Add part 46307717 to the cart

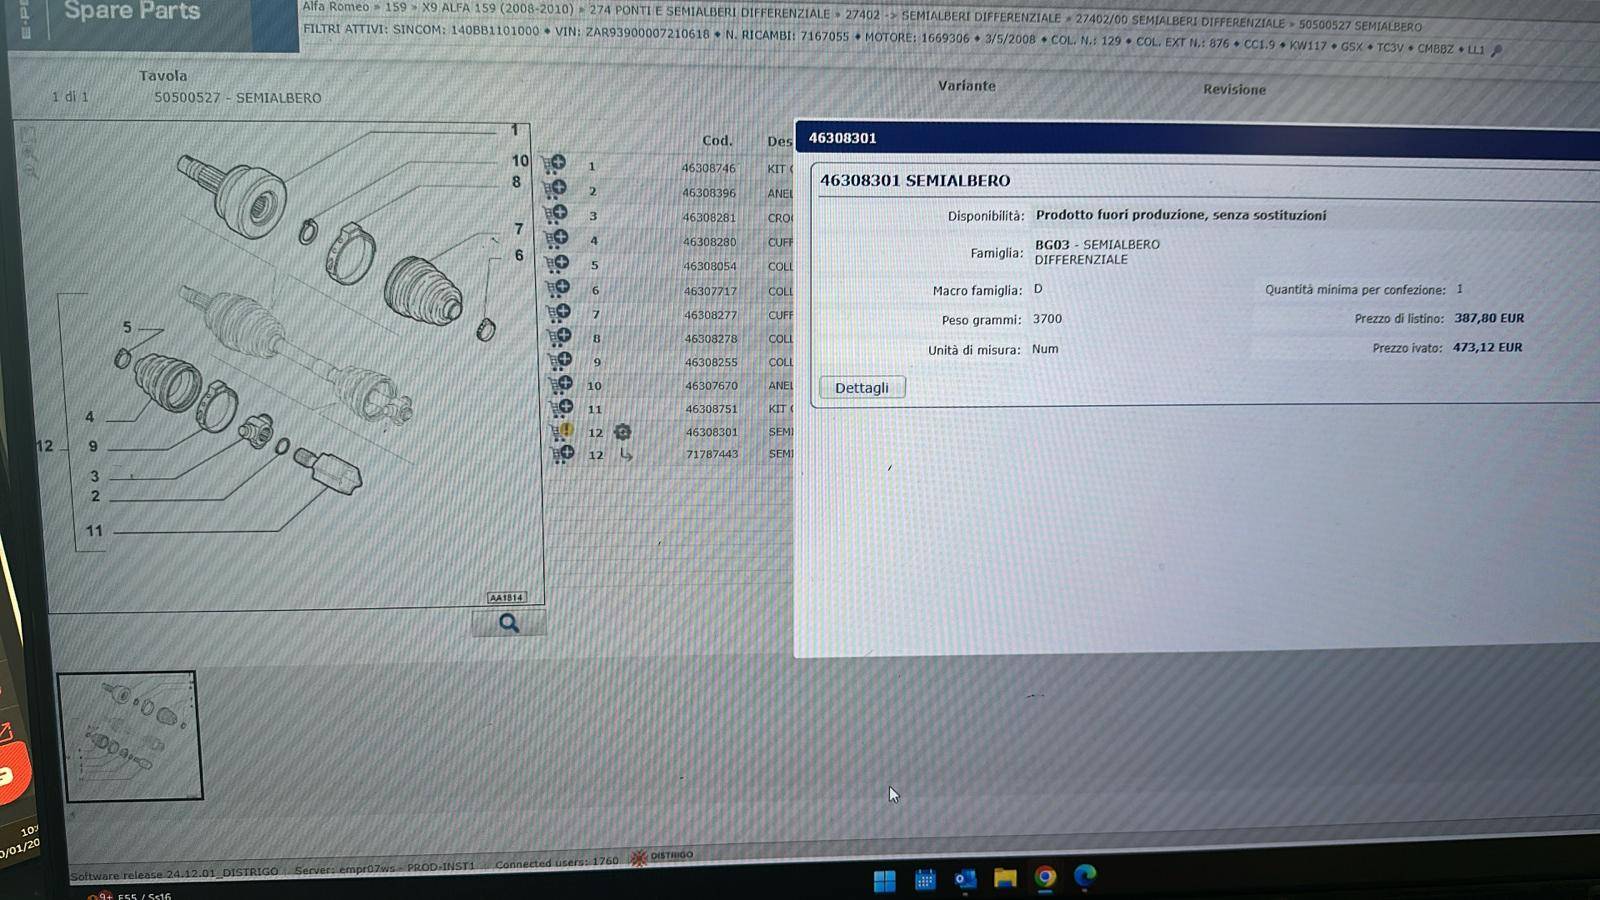pyautogui.click(x=558, y=288)
